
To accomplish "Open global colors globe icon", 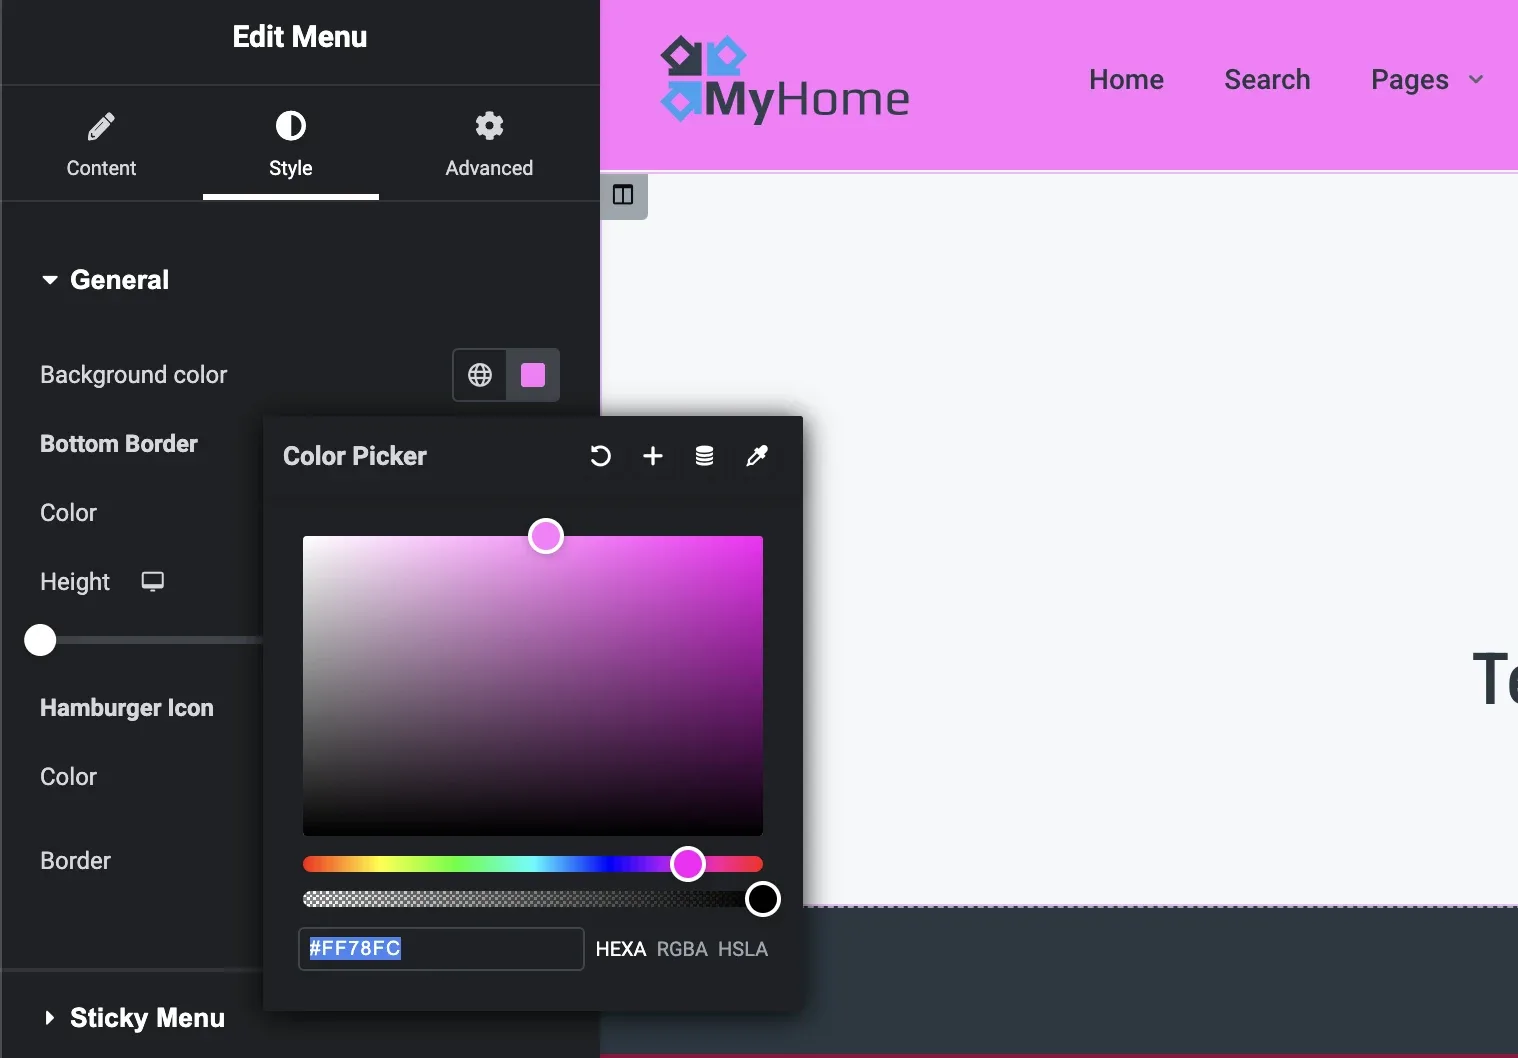I will [480, 375].
